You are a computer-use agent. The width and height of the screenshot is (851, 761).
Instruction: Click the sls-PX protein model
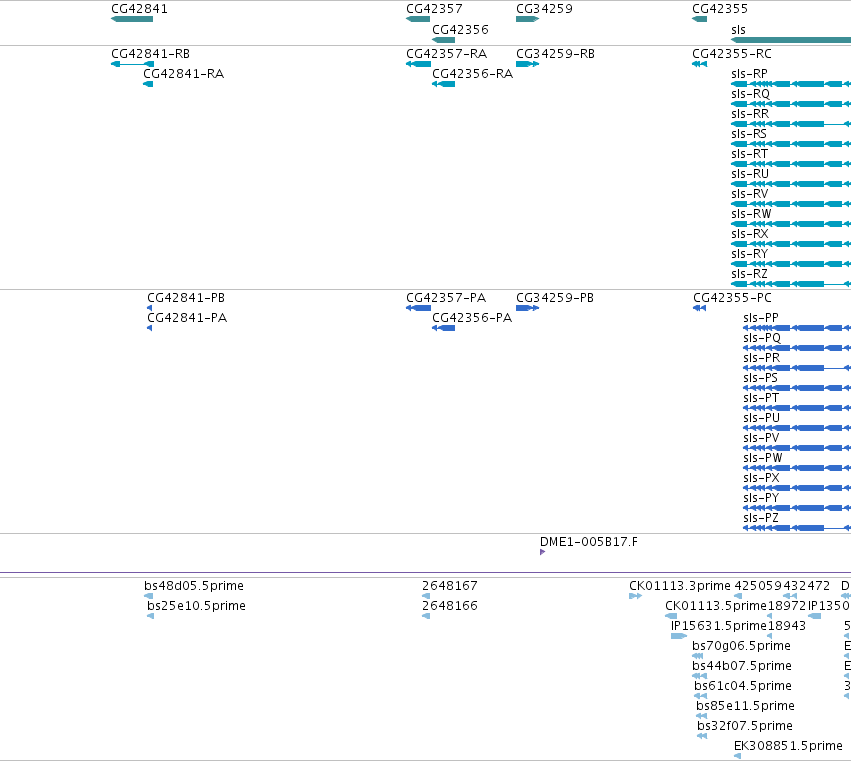point(797,488)
